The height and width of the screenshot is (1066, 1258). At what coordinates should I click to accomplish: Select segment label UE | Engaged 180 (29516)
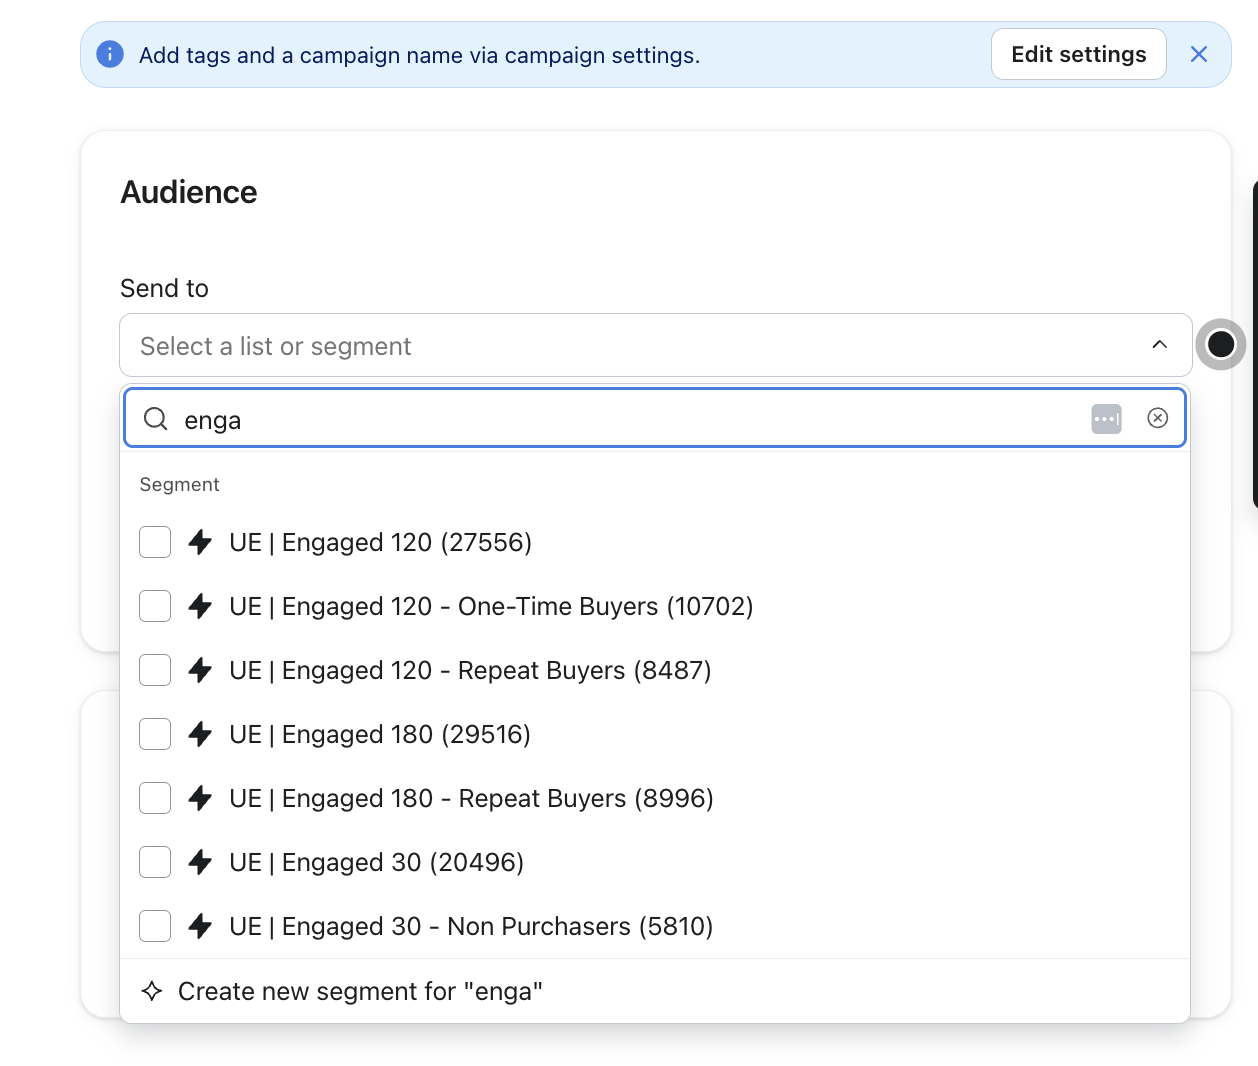point(380,734)
